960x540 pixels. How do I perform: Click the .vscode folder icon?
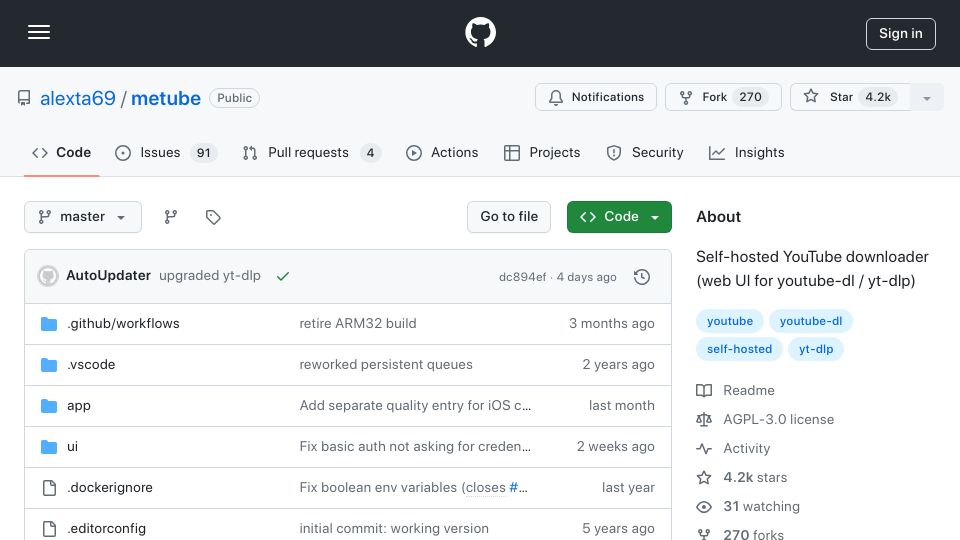coord(49,364)
